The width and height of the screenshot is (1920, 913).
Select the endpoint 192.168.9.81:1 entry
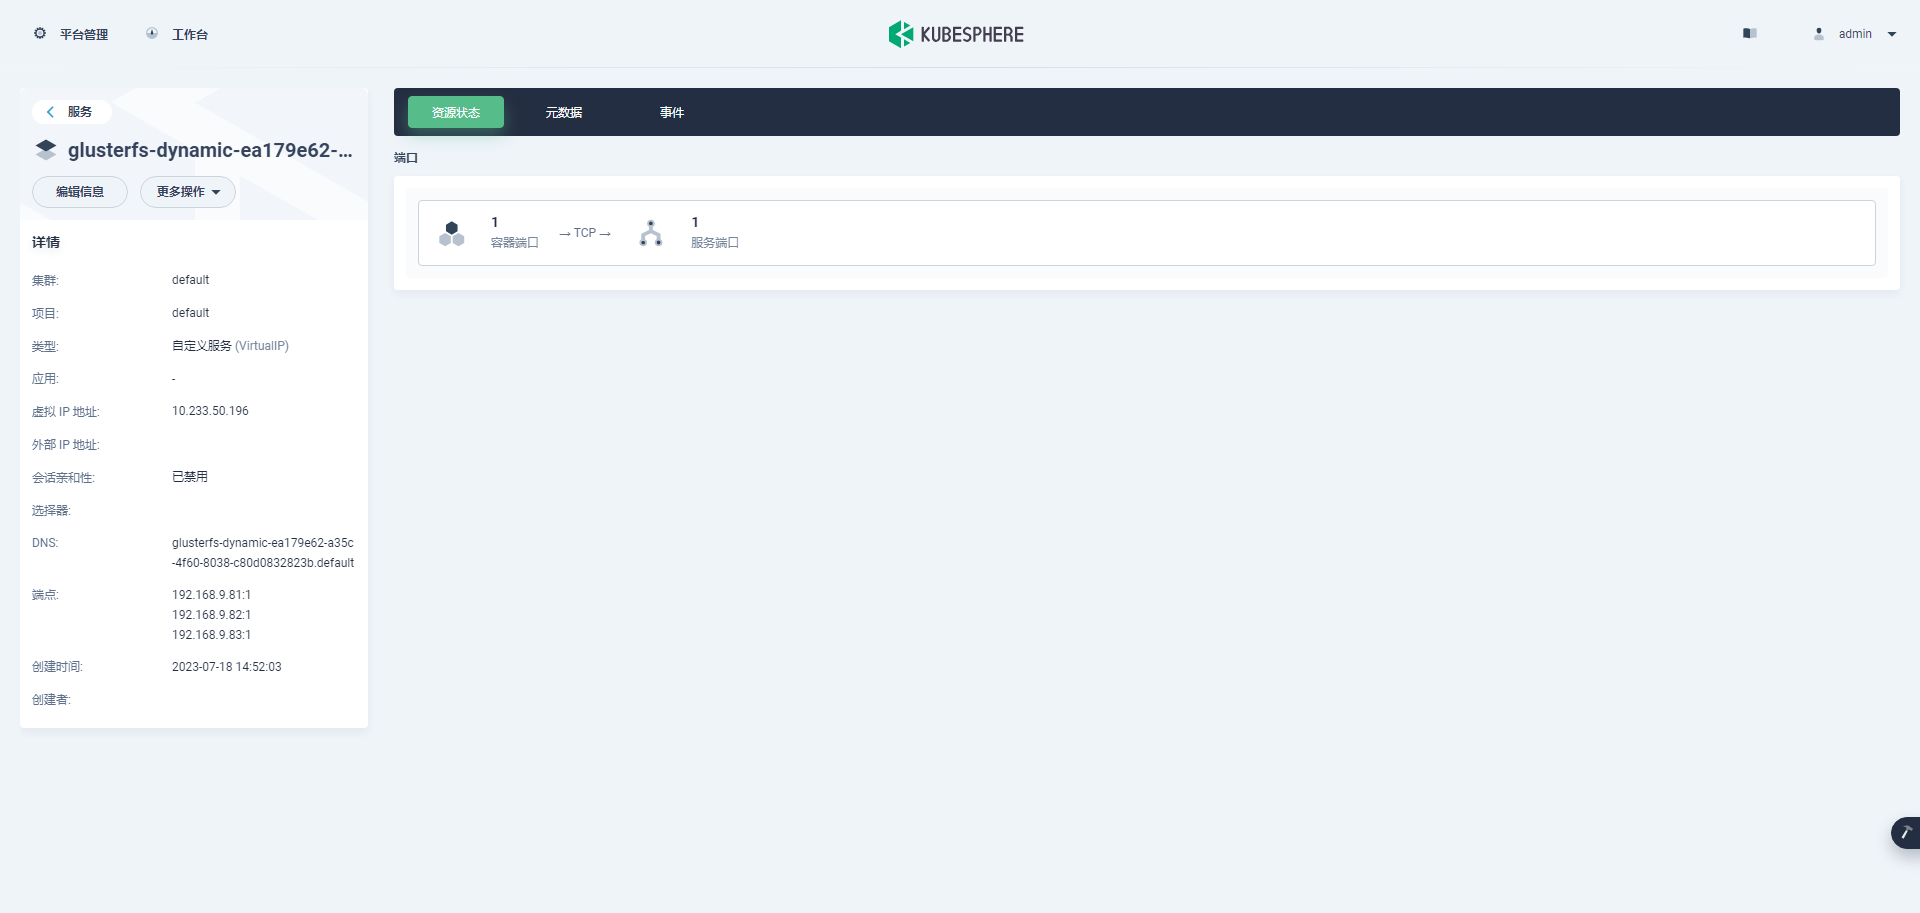pyautogui.click(x=211, y=595)
